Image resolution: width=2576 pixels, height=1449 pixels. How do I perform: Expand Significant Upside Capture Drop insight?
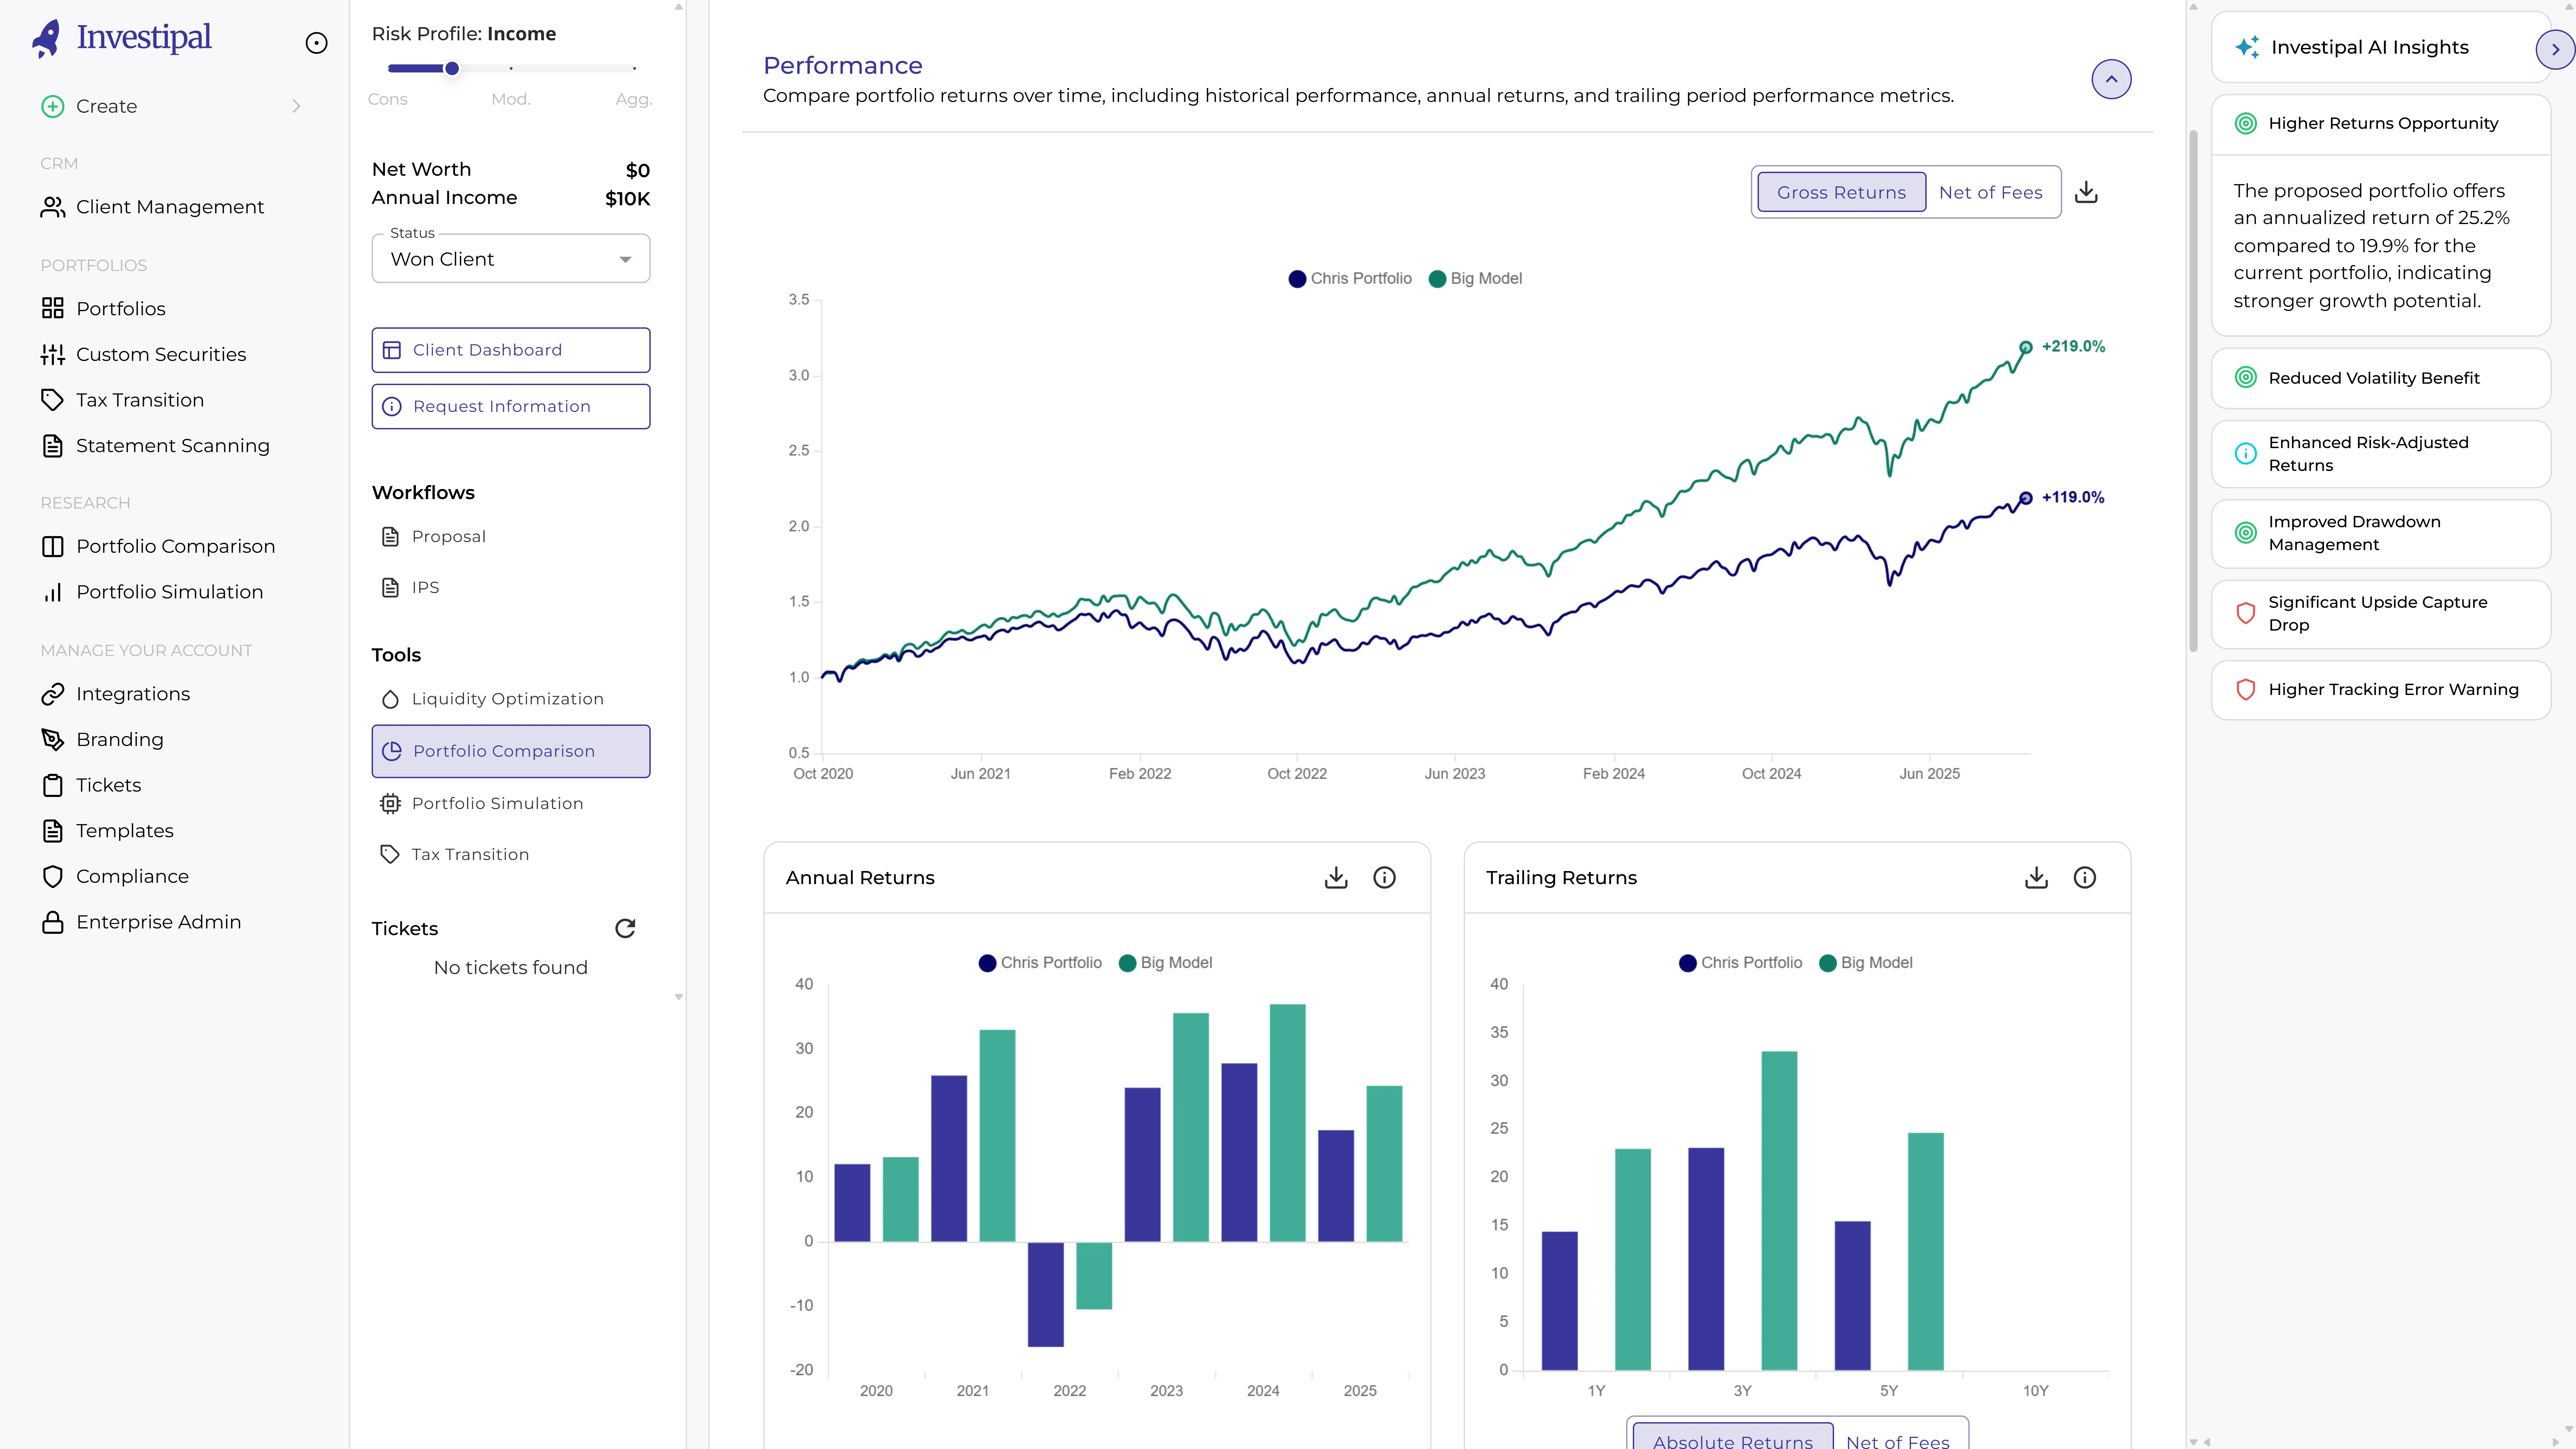(2381, 614)
